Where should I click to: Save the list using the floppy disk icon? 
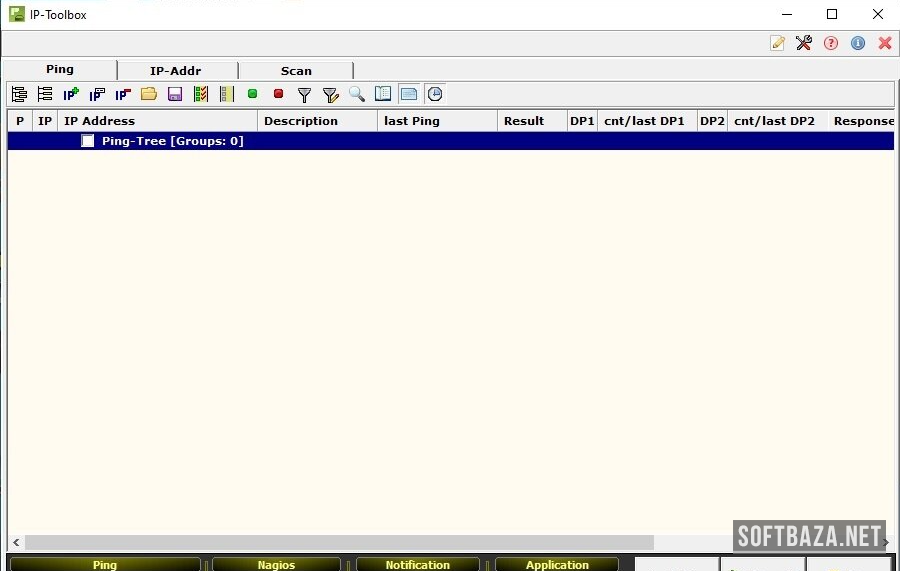(175, 94)
